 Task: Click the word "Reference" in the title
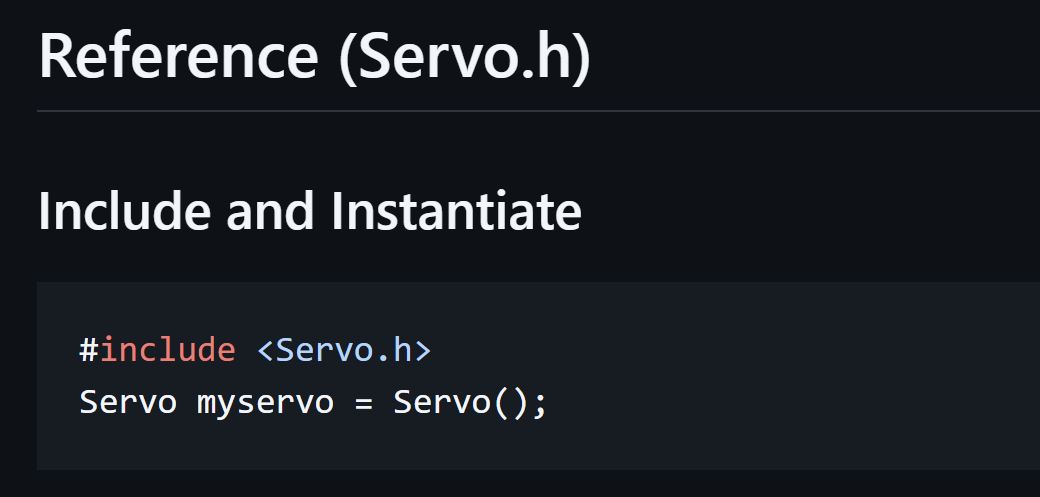pos(178,56)
